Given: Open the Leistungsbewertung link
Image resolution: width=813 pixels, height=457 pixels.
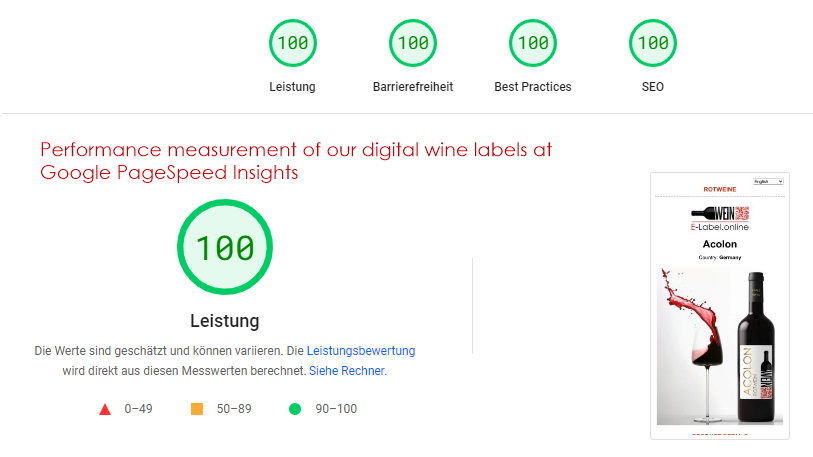Looking at the screenshot, I should click(x=361, y=351).
